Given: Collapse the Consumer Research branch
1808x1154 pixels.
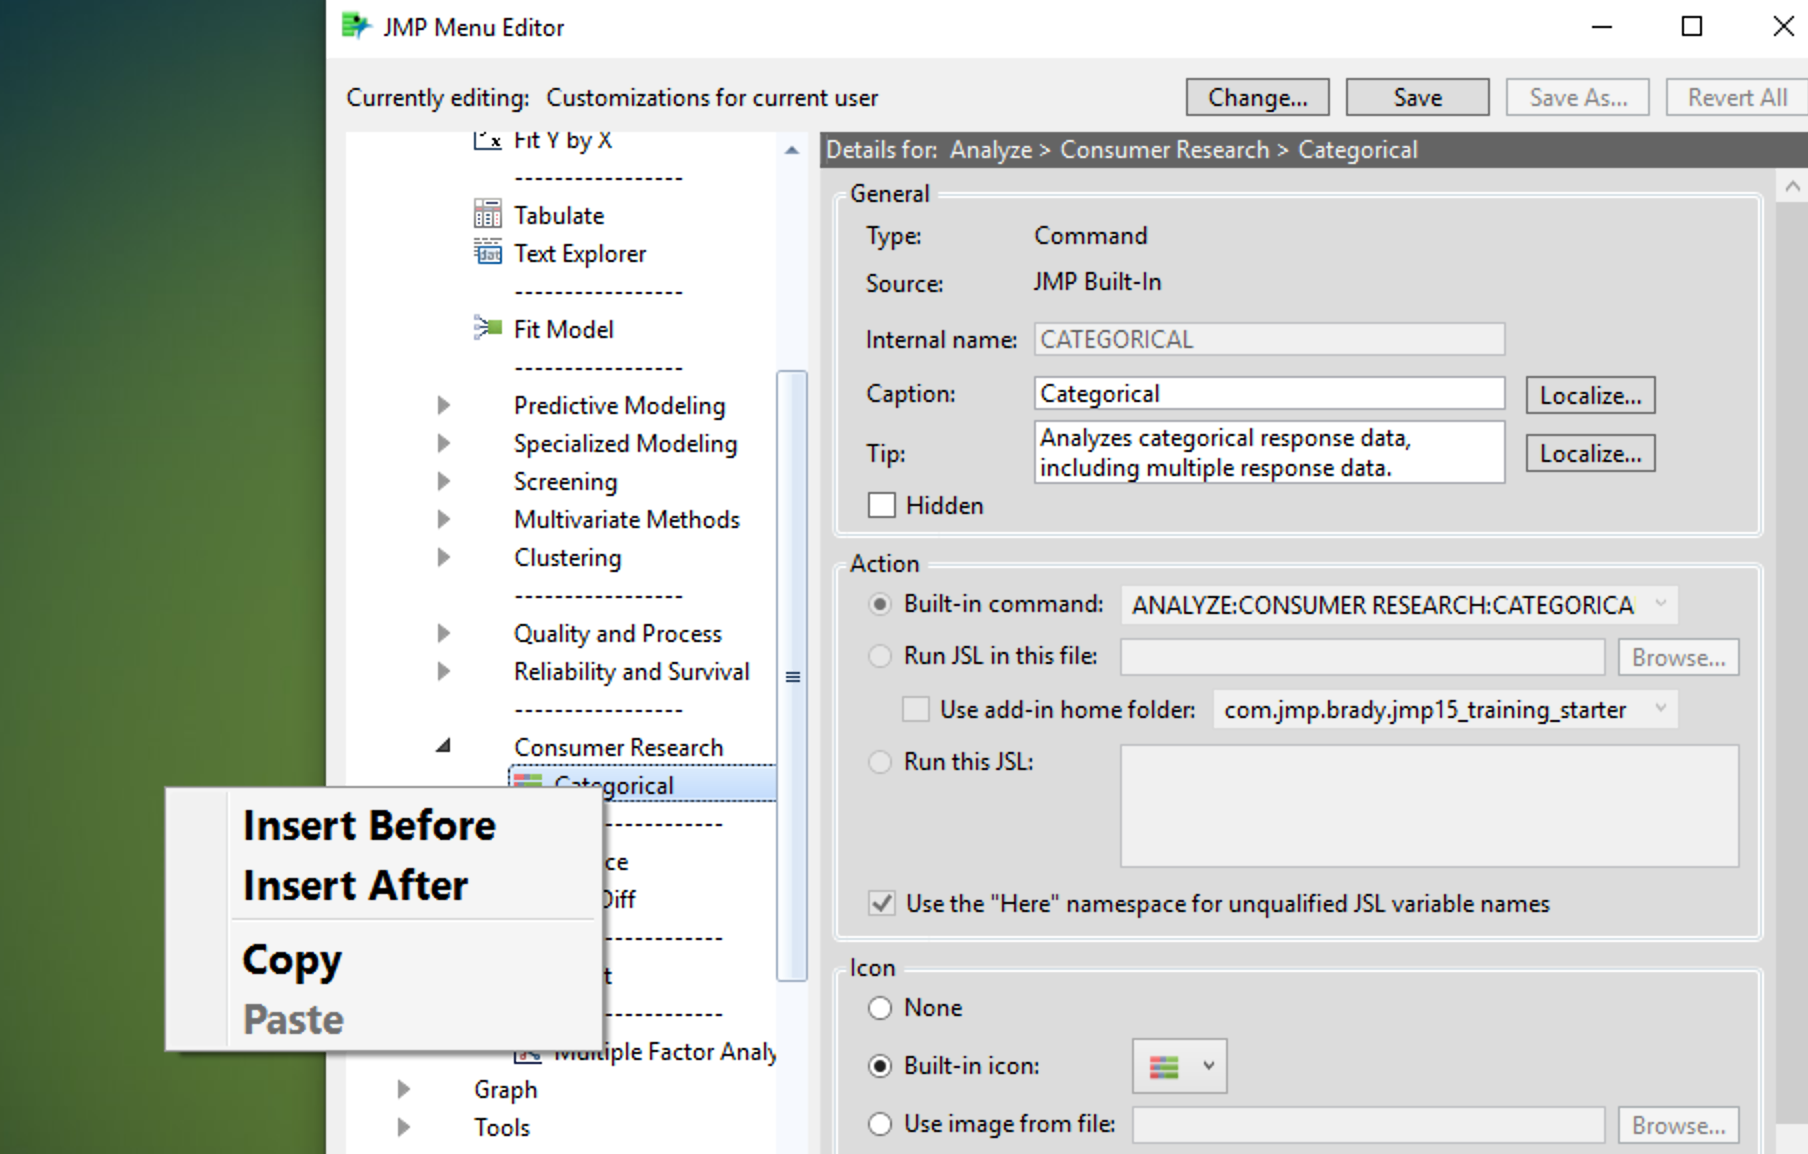Looking at the screenshot, I should (x=441, y=746).
